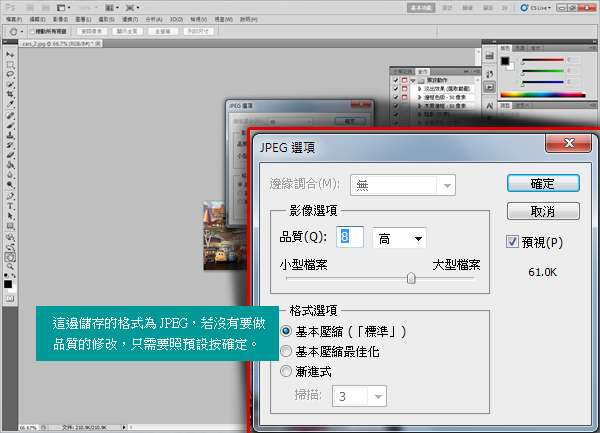
Task: Click the foreground color swatch in toolbox
Action: [x=8, y=284]
